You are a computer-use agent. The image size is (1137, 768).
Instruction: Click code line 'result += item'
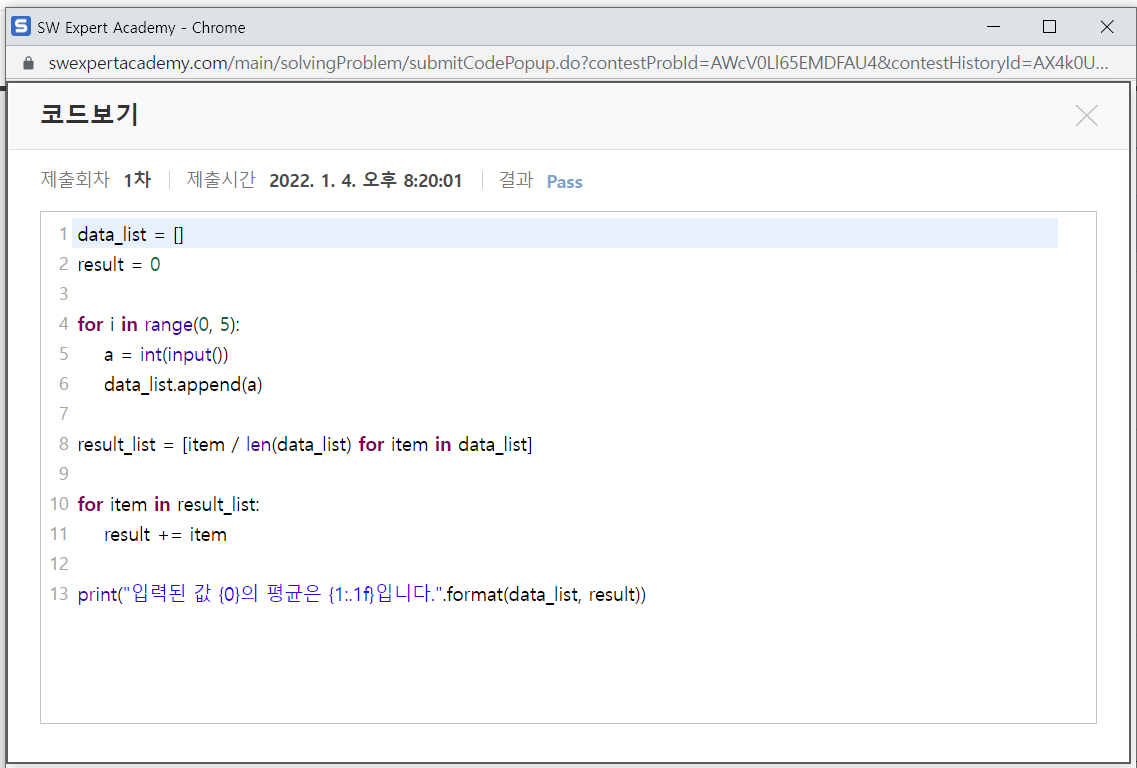point(165,534)
